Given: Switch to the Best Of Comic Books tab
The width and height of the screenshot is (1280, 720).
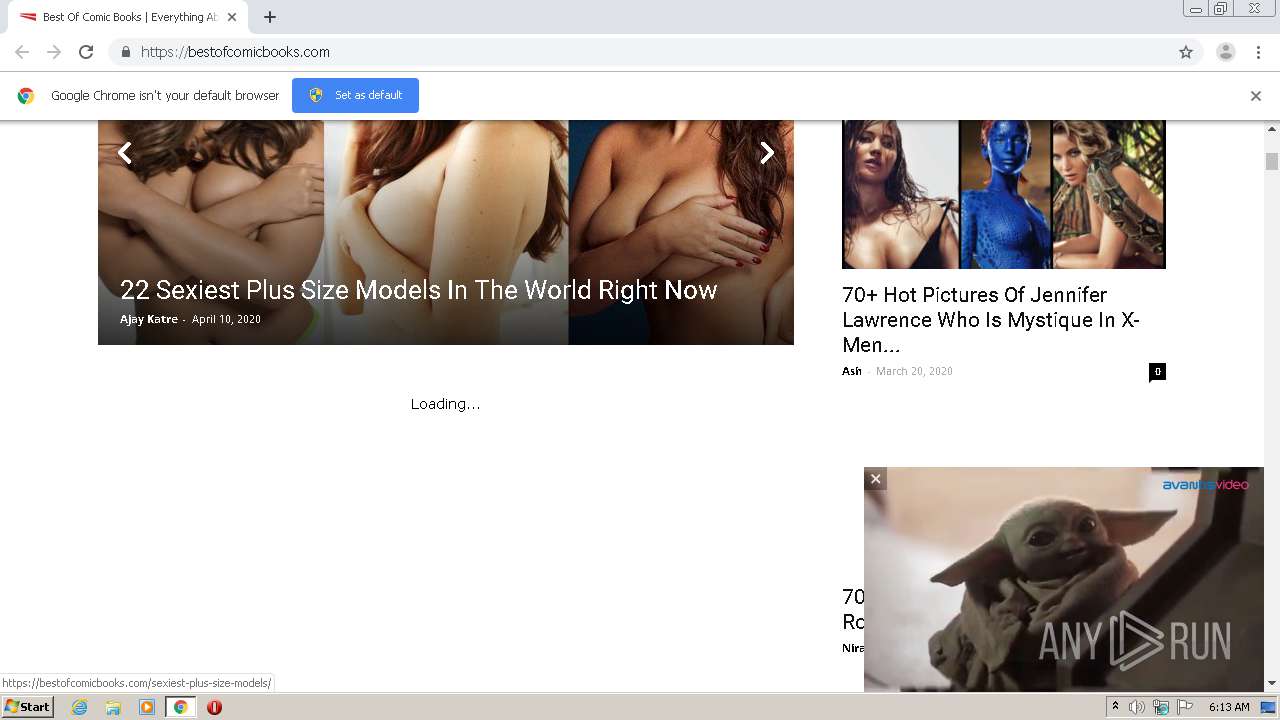Looking at the screenshot, I should click(128, 17).
